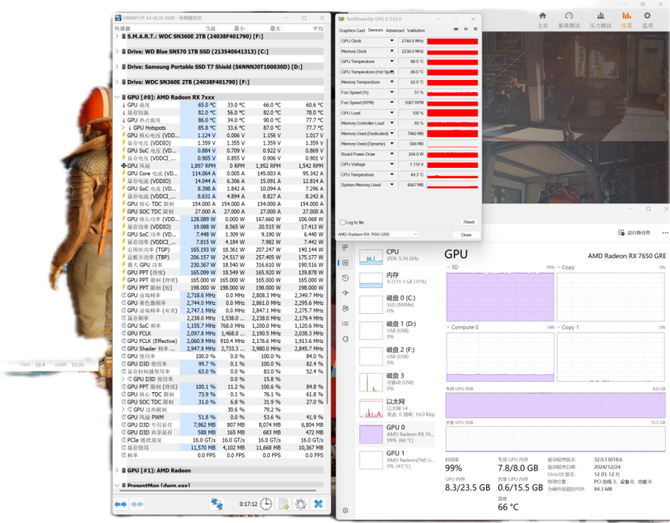Image resolution: width=670 pixels, height=523 pixels.
Task: Go to 主页 home icon in benchmark app
Action: coord(543,19)
